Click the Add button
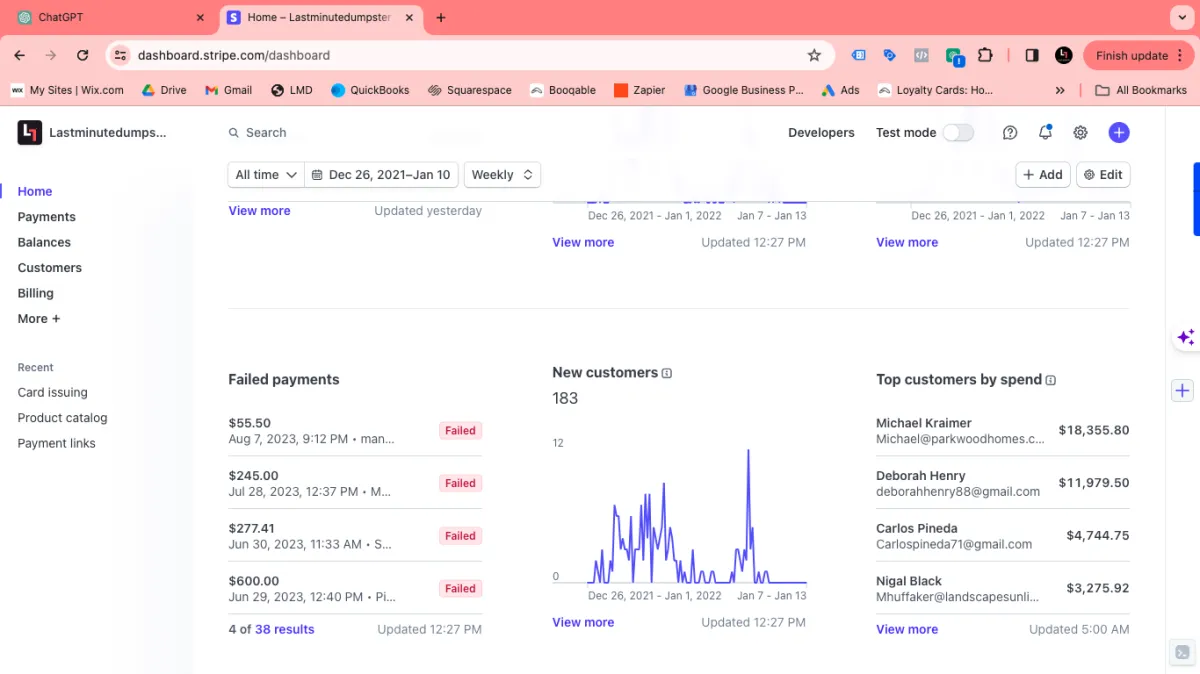Viewport: 1200px width, 674px height. click(1043, 175)
